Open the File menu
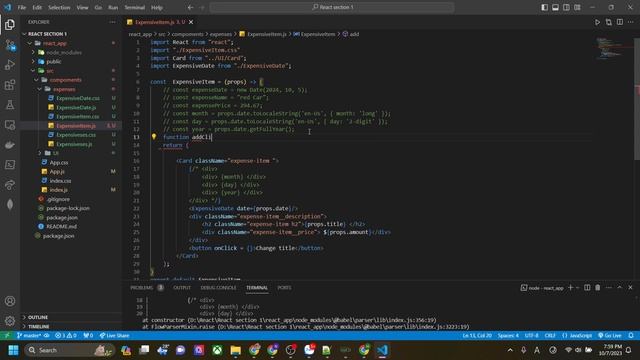This screenshot has width=640, height=360. point(22,7)
